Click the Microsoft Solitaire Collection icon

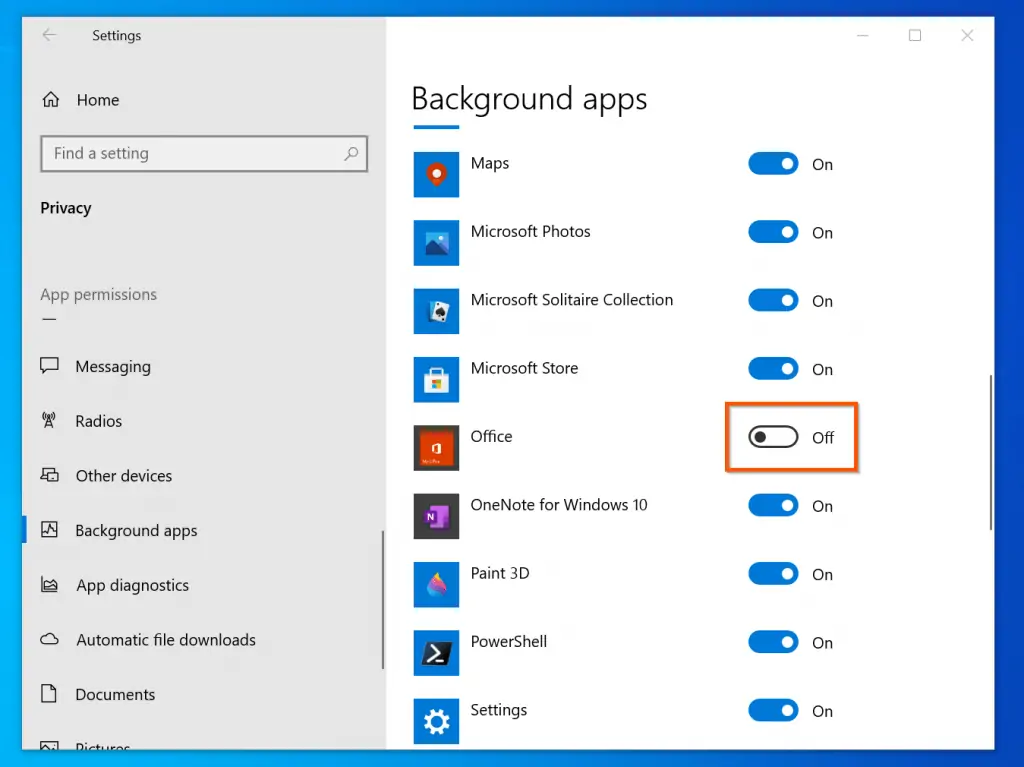point(436,311)
